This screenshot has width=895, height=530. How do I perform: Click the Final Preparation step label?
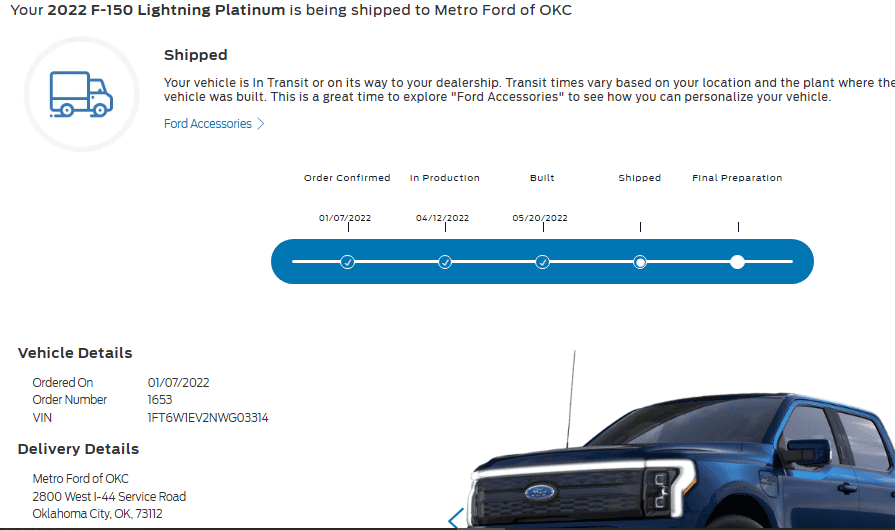click(737, 178)
